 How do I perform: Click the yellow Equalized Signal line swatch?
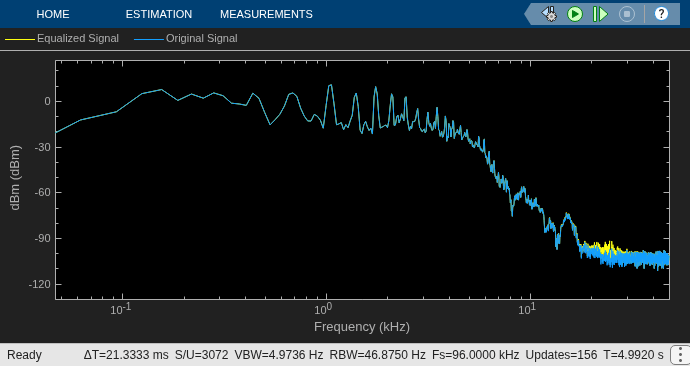point(20,39)
